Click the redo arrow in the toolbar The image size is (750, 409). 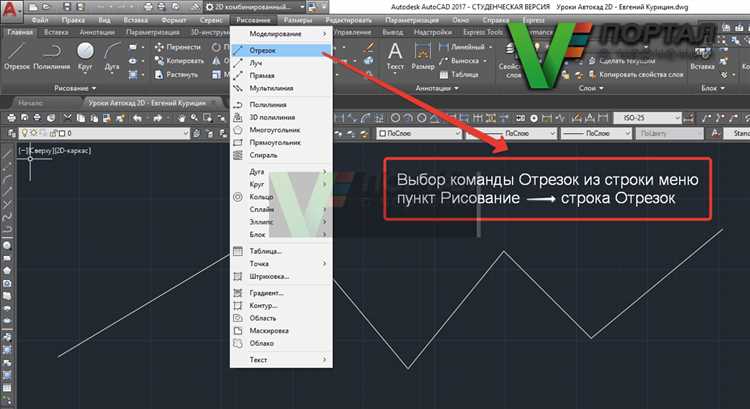point(157,118)
